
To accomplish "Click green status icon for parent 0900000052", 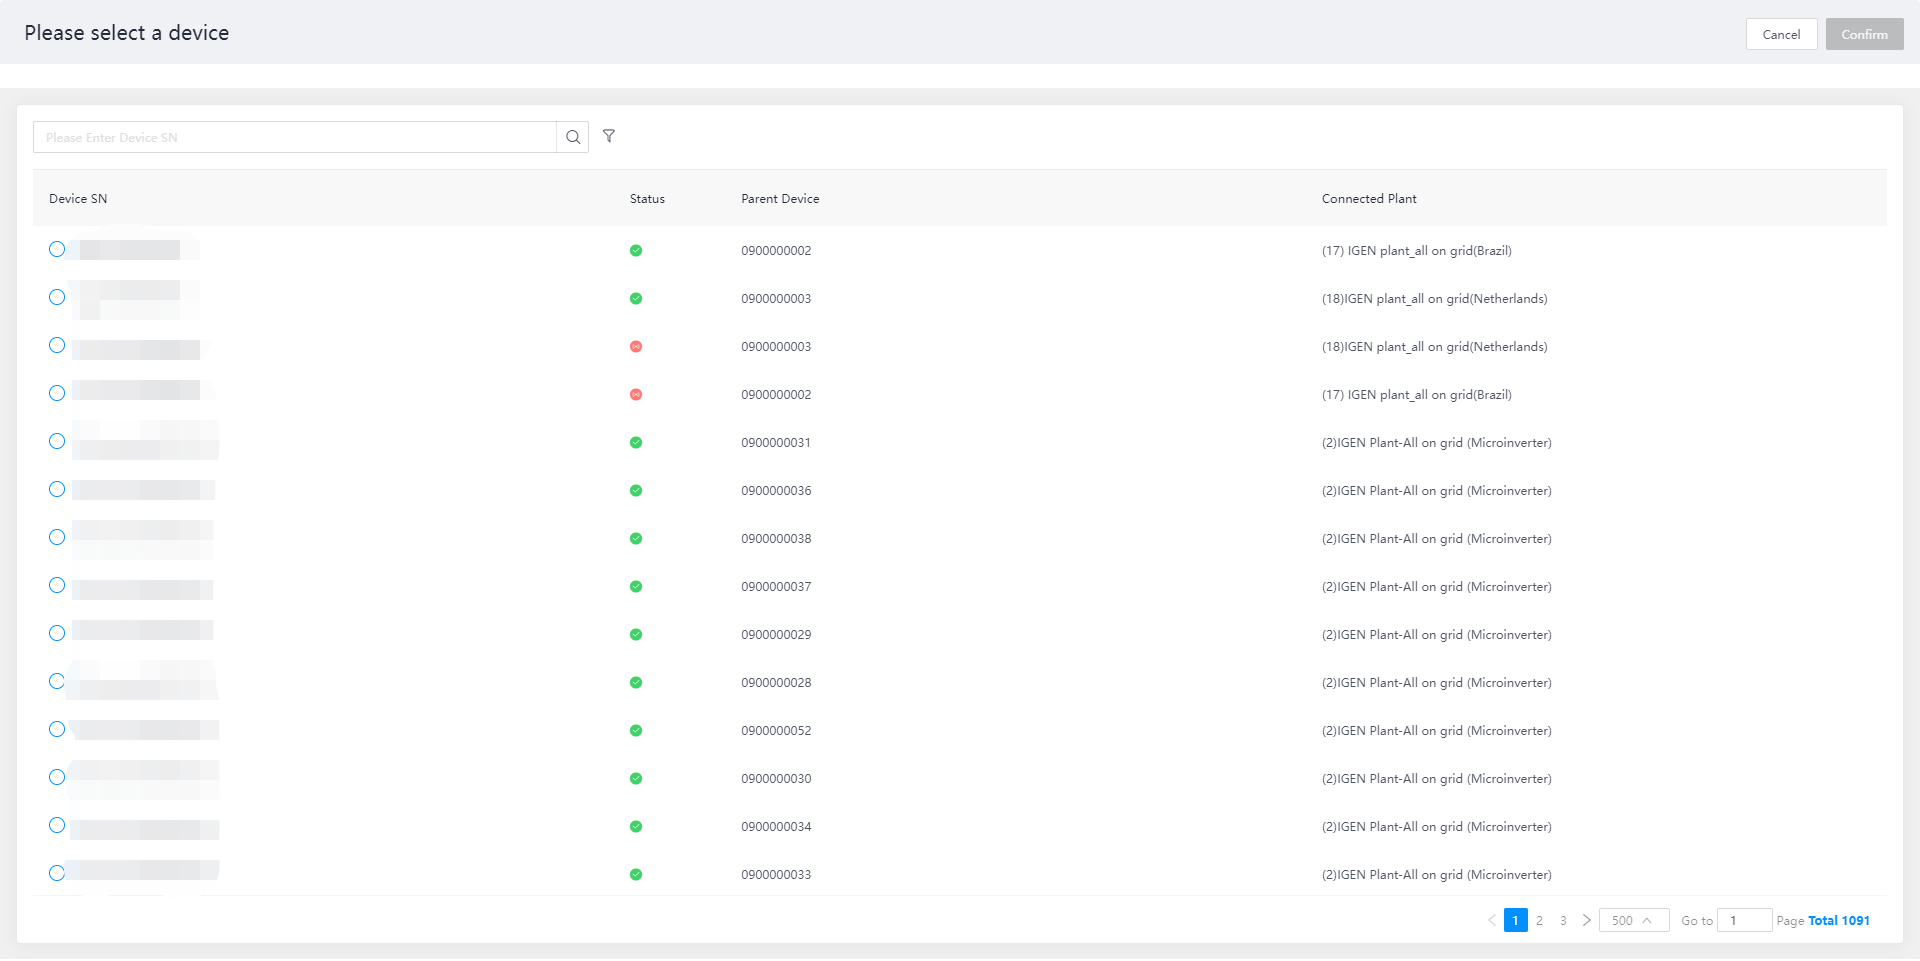I will [636, 731].
